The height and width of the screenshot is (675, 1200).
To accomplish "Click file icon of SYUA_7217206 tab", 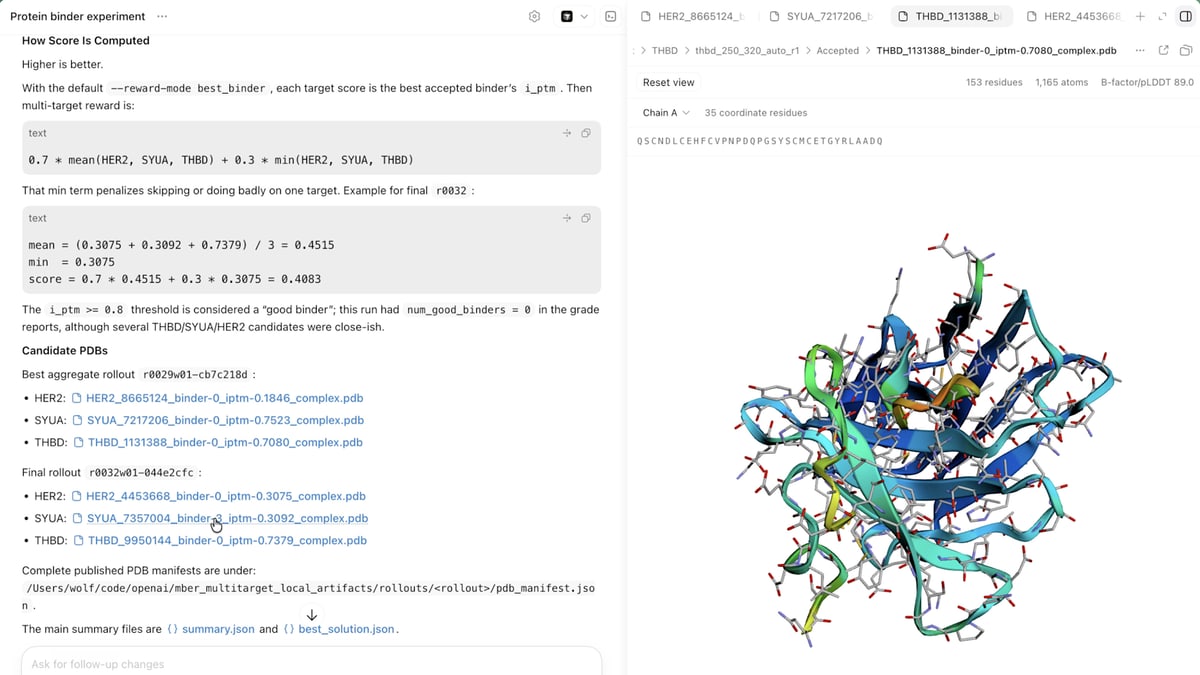I will (774, 17).
